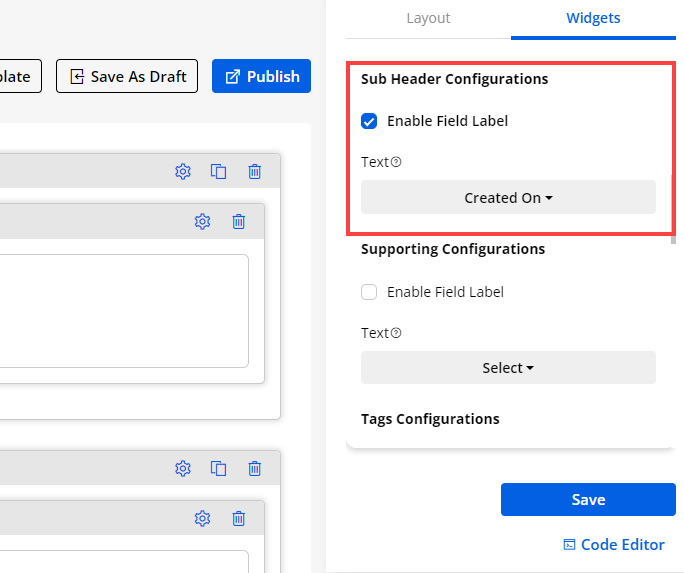The image size is (684, 573).
Task: Click the Save As Draft button
Action: pyautogui.click(x=127, y=76)
